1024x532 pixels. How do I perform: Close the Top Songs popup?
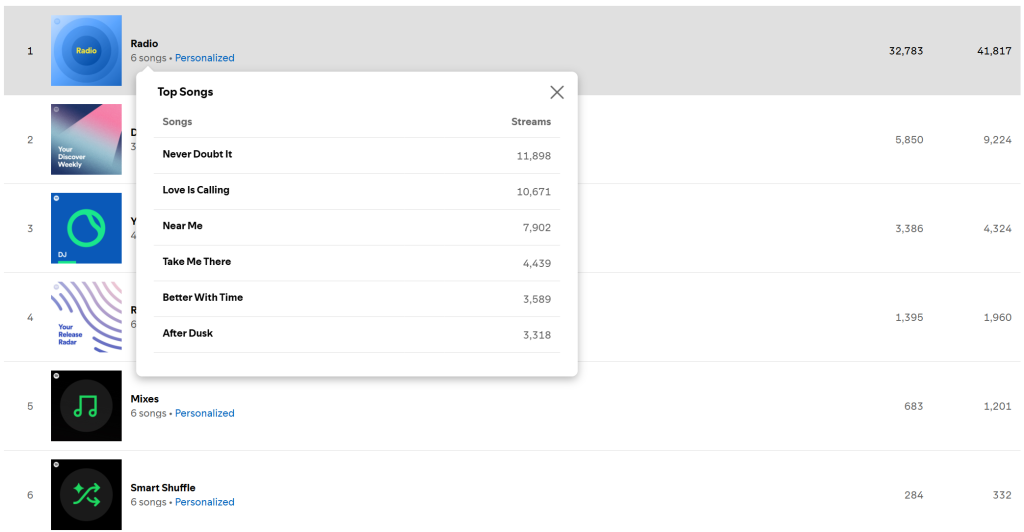(x=557, y=92)
